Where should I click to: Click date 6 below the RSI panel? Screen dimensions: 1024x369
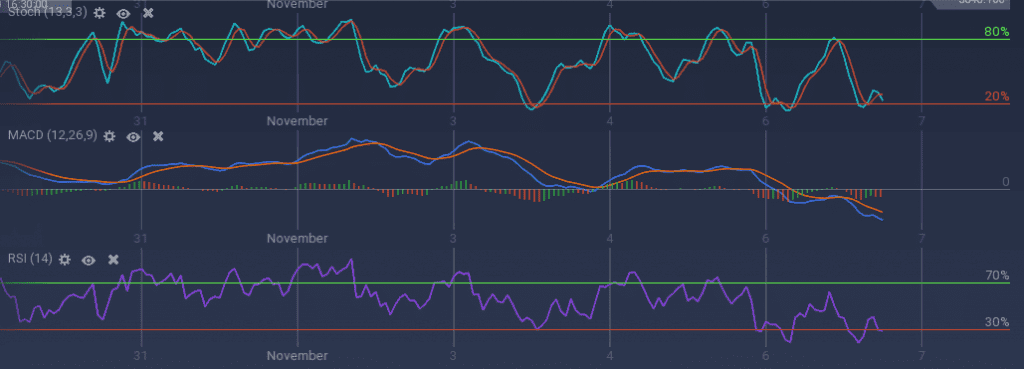point(765,355)
